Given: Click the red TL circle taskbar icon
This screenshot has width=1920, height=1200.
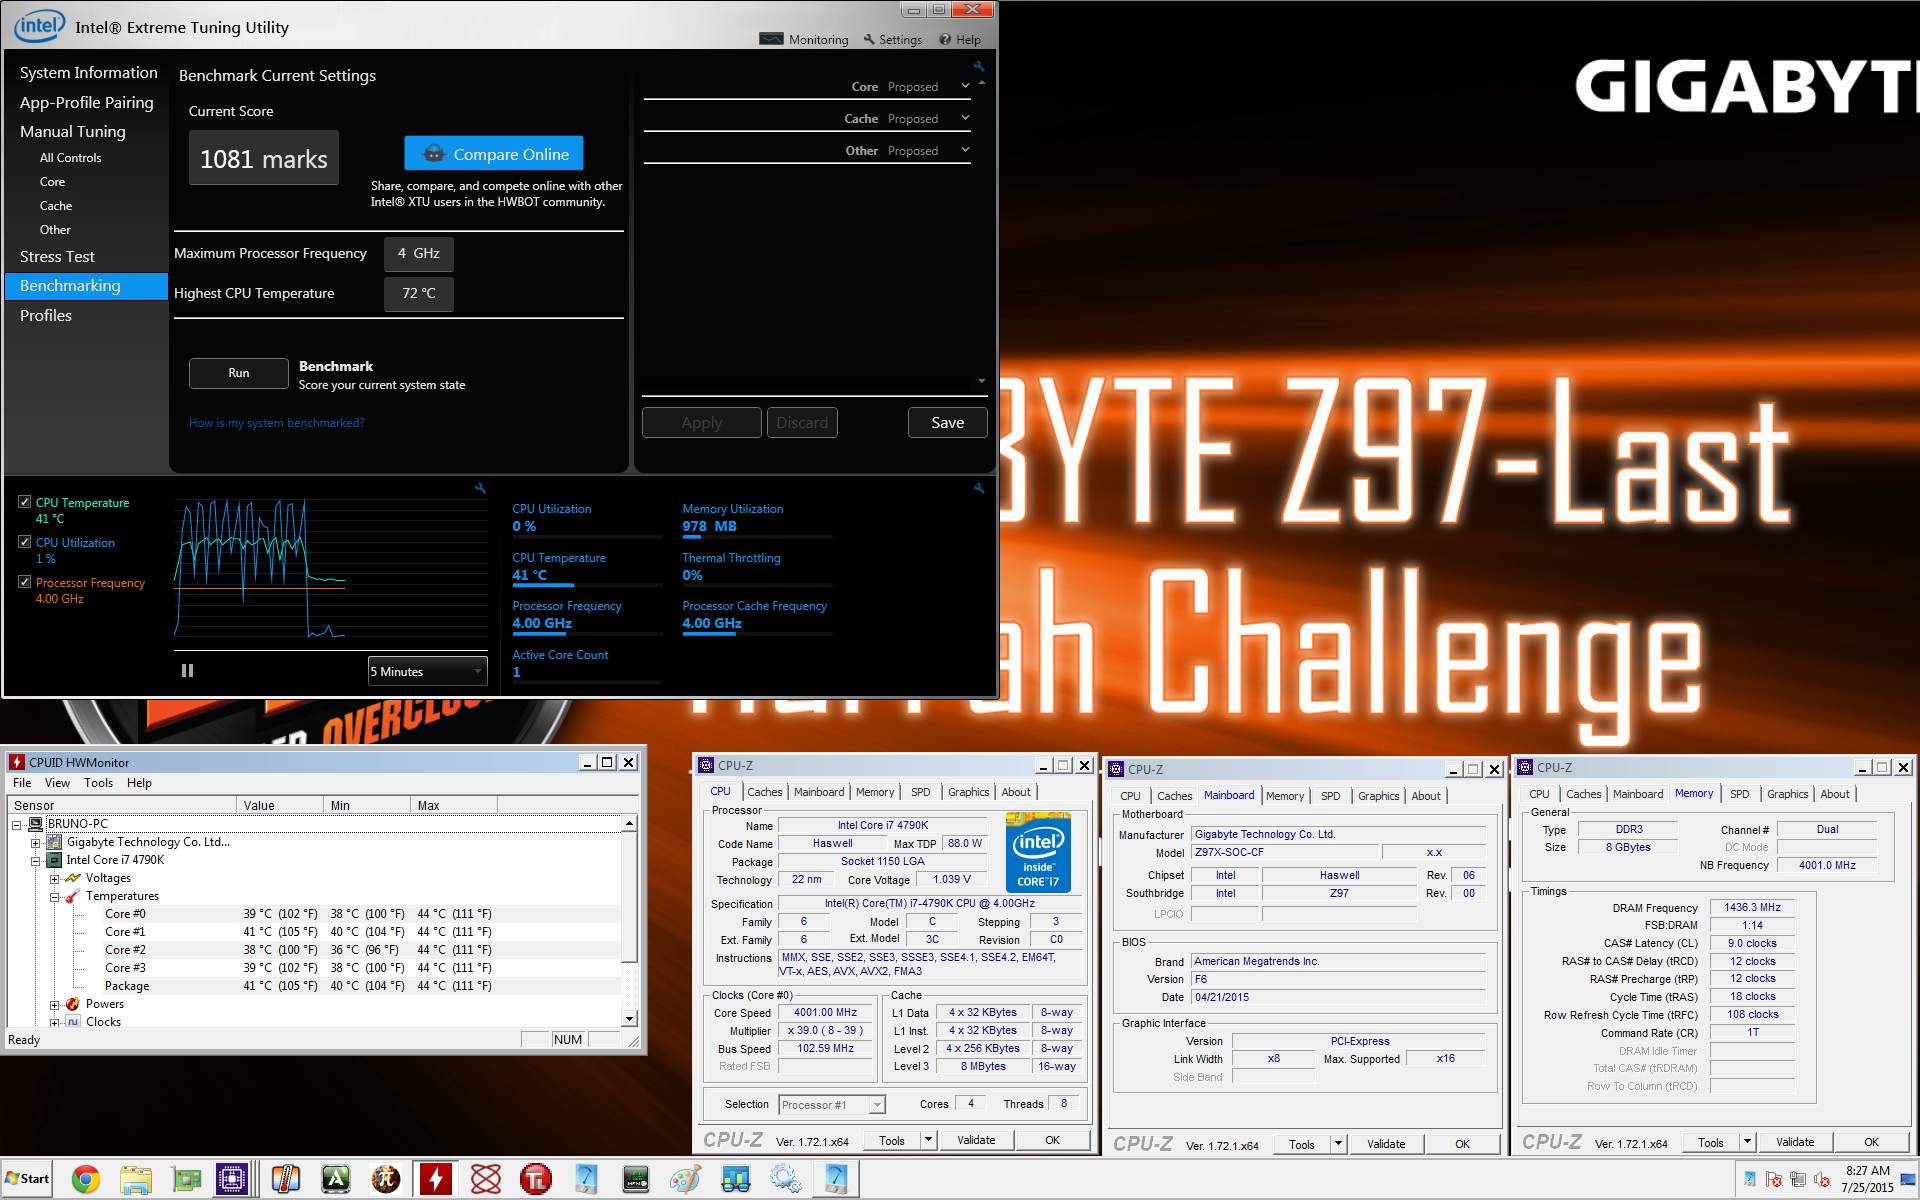Looking at the screenshot, I should click(x=536, y=1180).
